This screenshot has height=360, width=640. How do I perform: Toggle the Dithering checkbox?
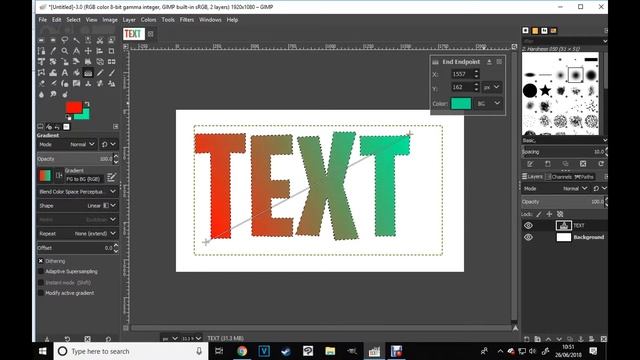click(41, 261)
